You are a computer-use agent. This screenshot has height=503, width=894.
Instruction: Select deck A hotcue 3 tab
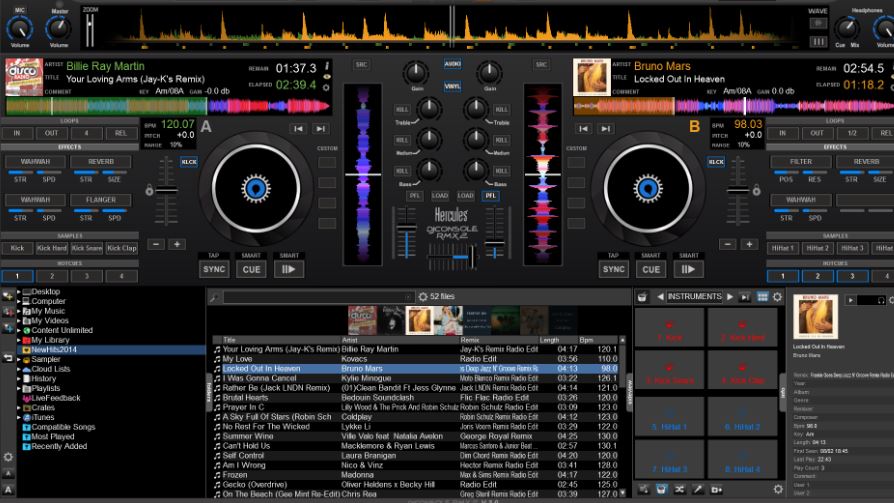point(87,276)
